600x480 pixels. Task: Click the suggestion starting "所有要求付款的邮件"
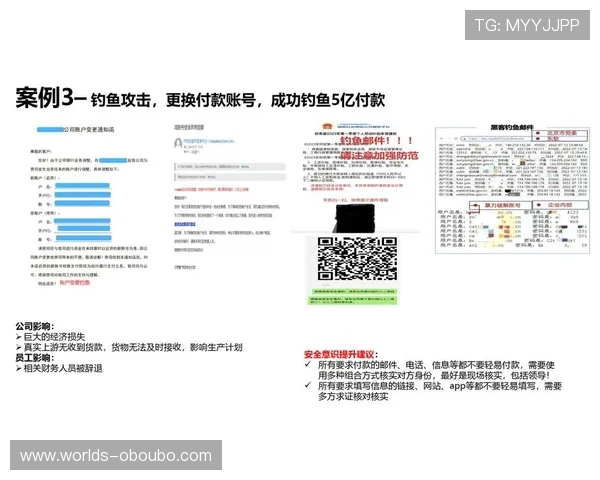436,370
